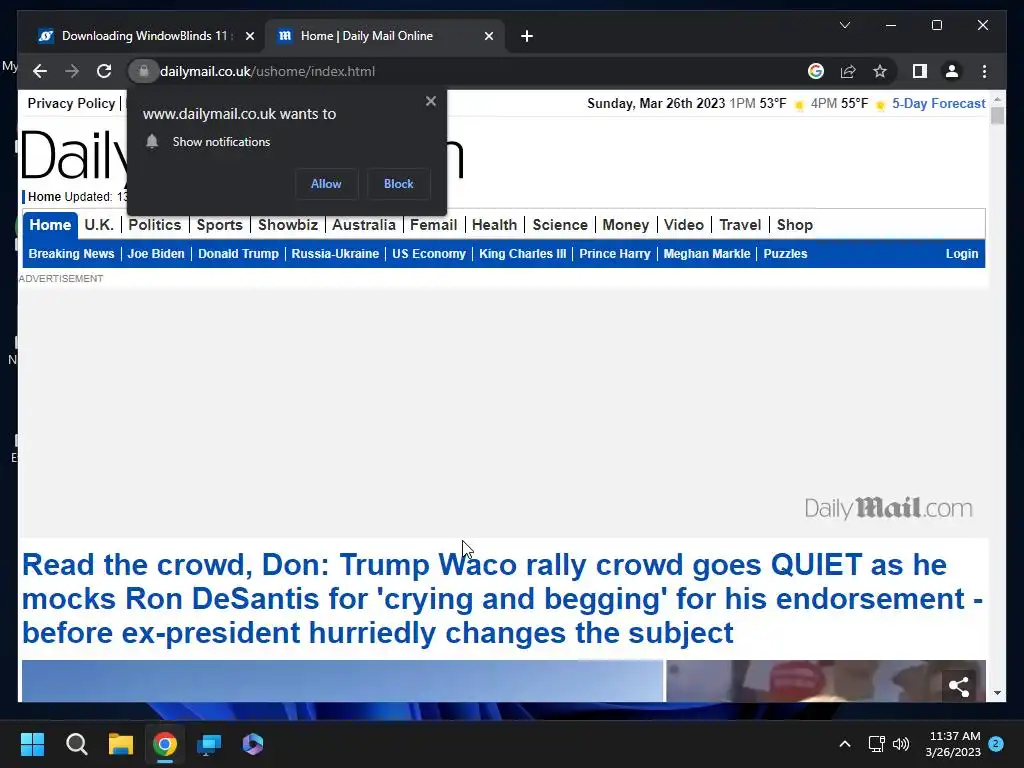Open the Australia section

pos(364,225)
